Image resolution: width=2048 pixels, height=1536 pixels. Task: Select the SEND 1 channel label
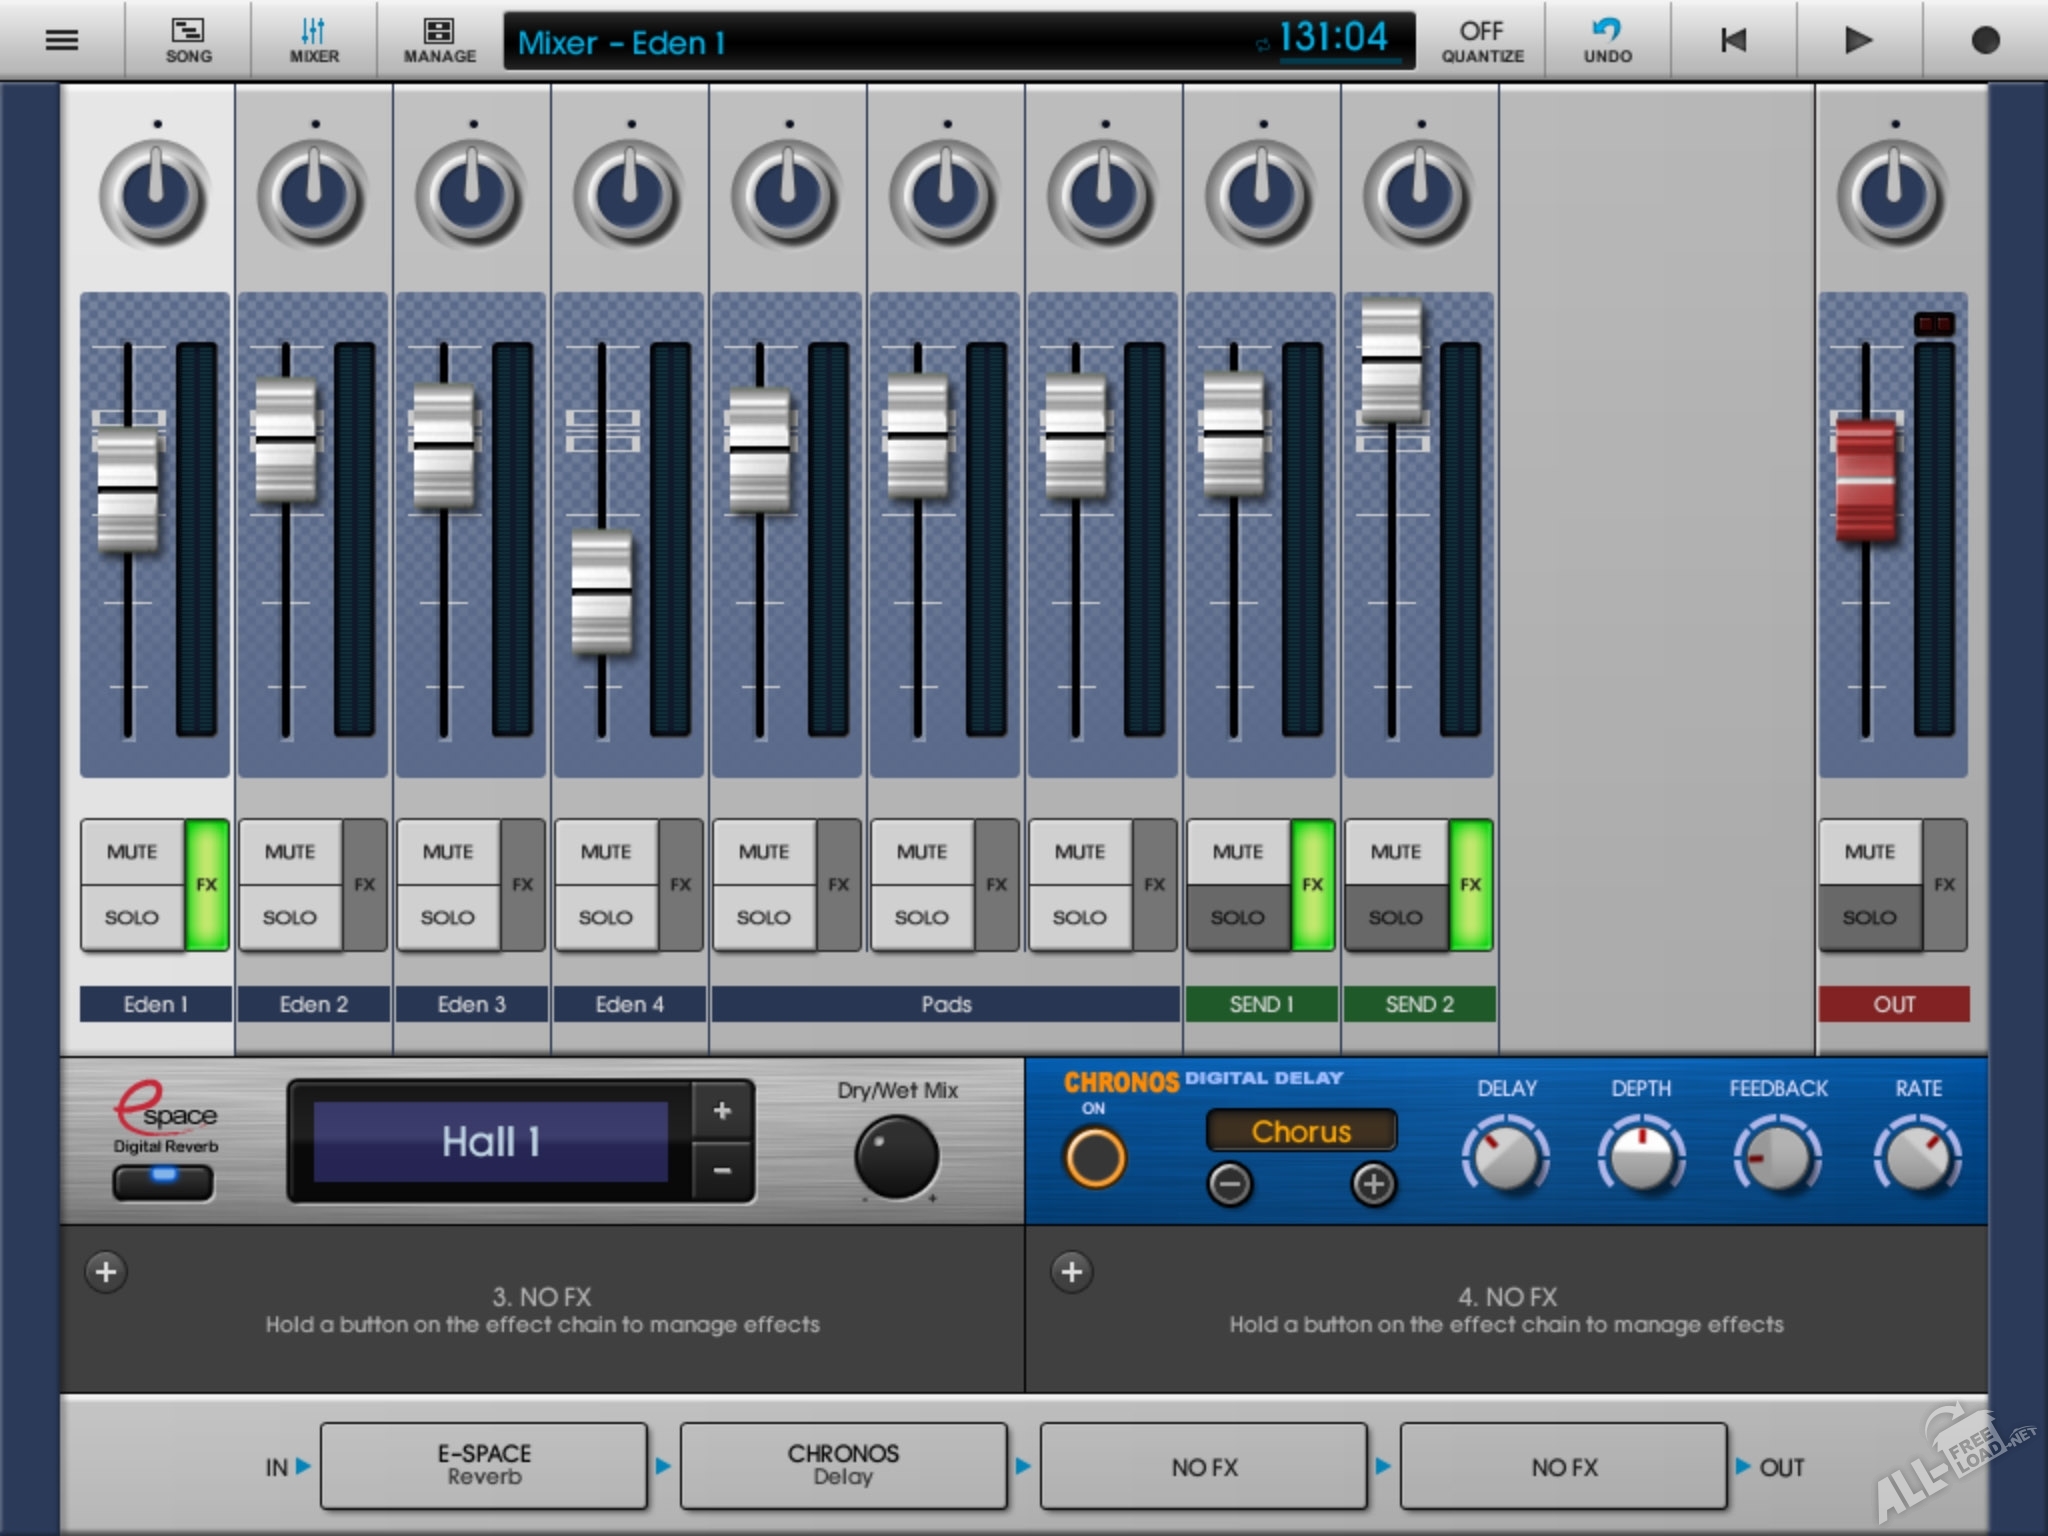coord(1261,1004)
